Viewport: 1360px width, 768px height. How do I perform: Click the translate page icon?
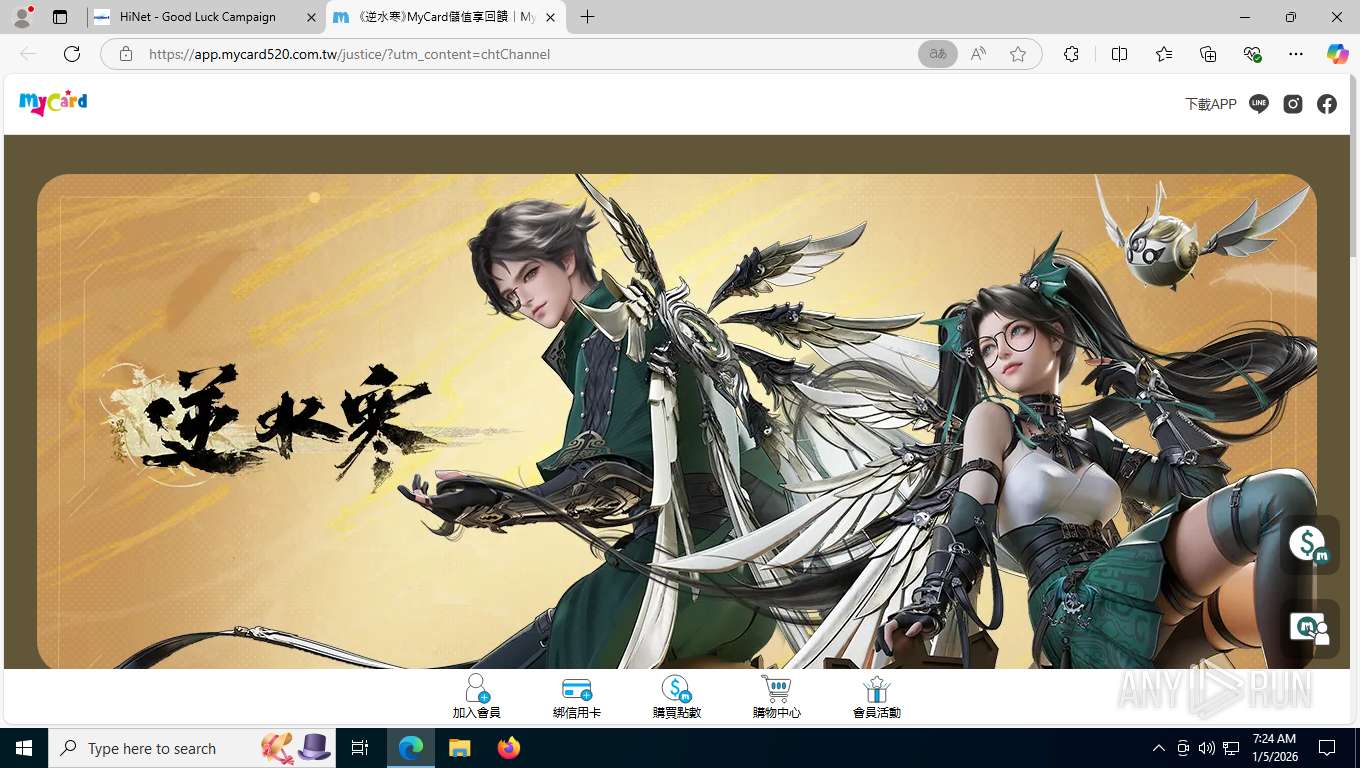[x=938, y=54]
